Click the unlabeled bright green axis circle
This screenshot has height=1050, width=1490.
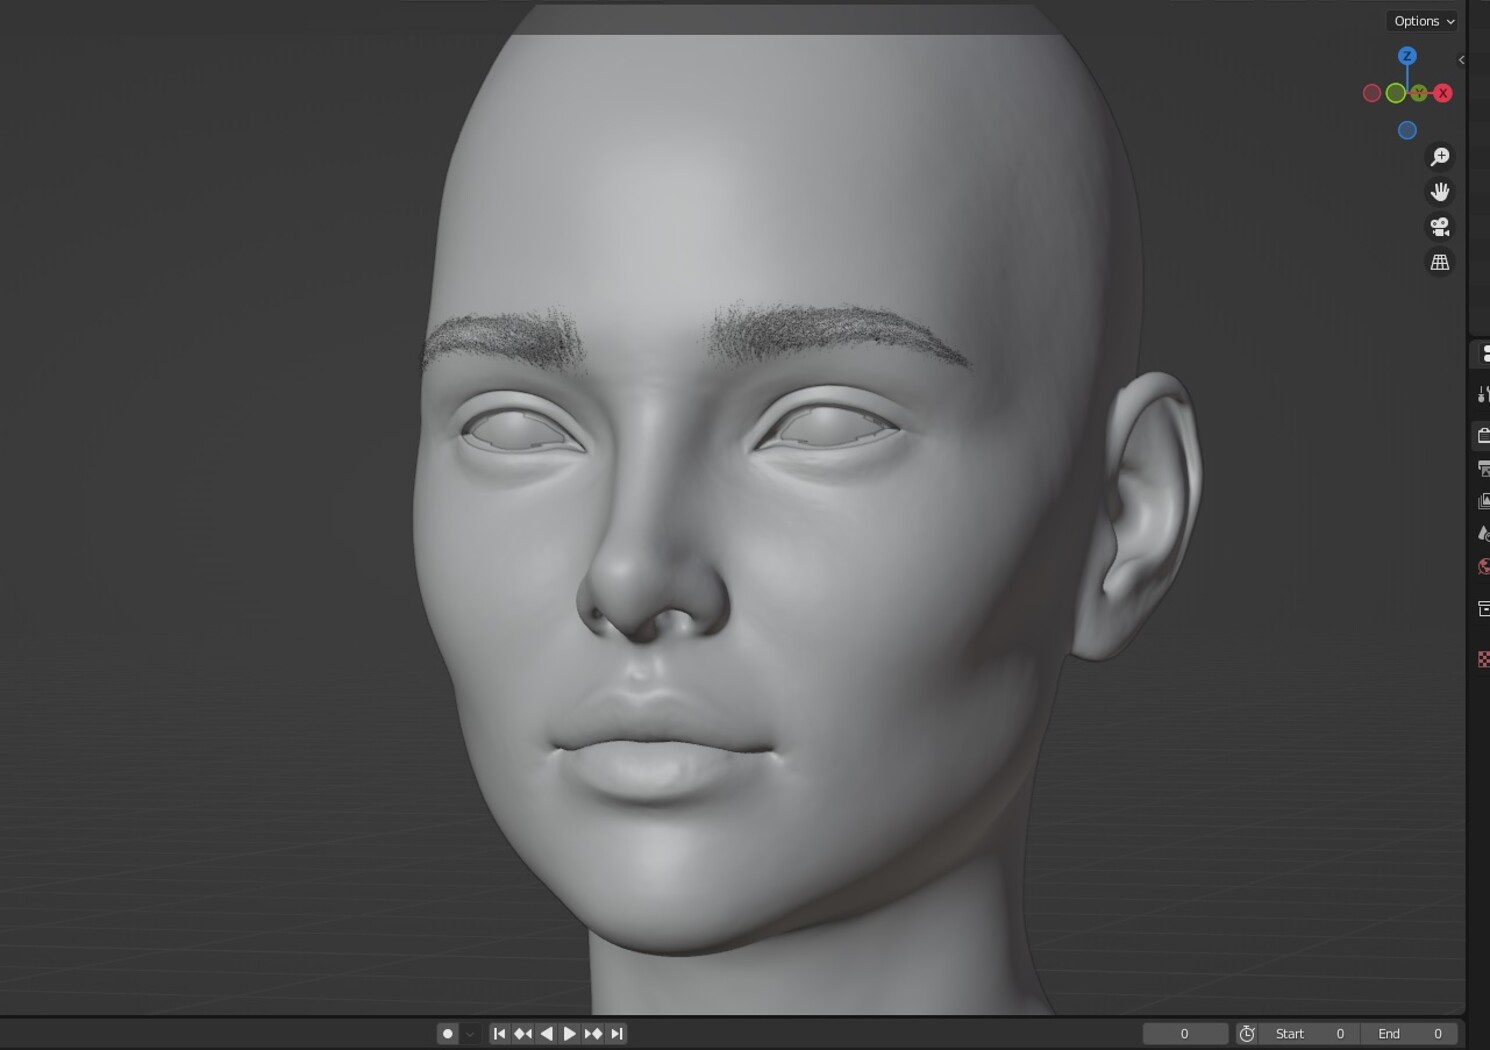click(x=1395, y=93)
